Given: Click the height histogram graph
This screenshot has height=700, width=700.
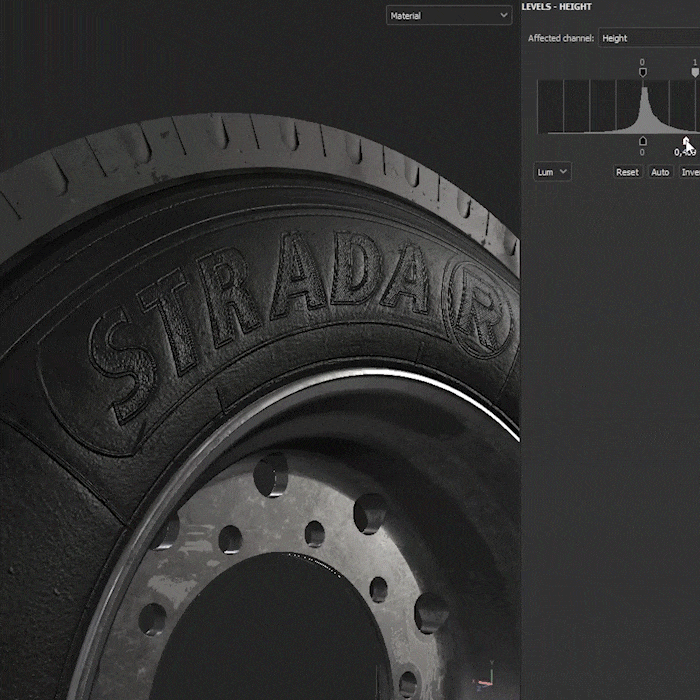Looking at the screenshot, I should [617, 107].
